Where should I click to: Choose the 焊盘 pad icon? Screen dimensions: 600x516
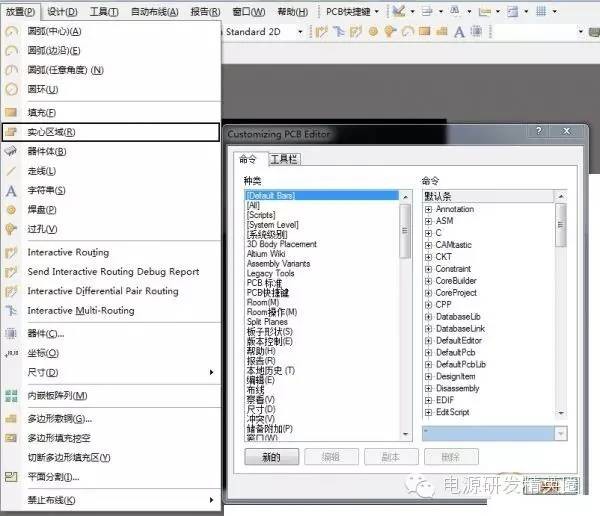click(x=12, y=210)
